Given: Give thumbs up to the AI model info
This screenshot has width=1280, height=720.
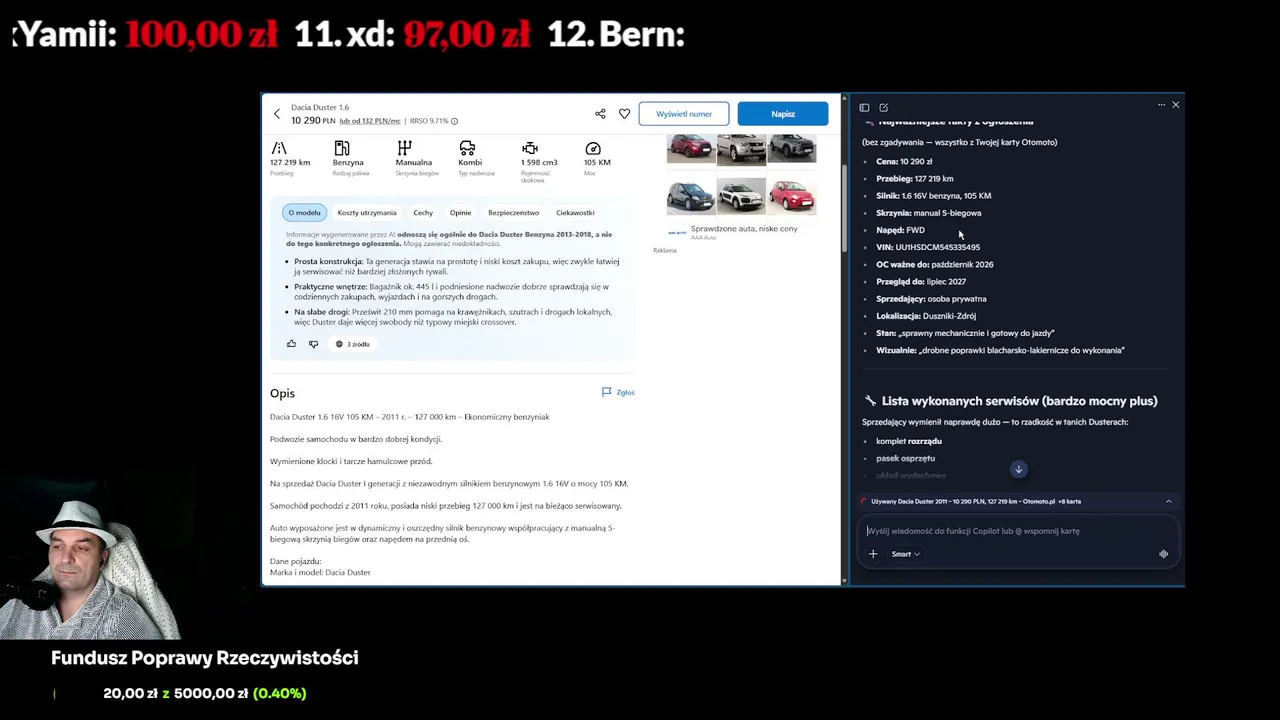Looking at the screenshot, I should coord(291,344).
